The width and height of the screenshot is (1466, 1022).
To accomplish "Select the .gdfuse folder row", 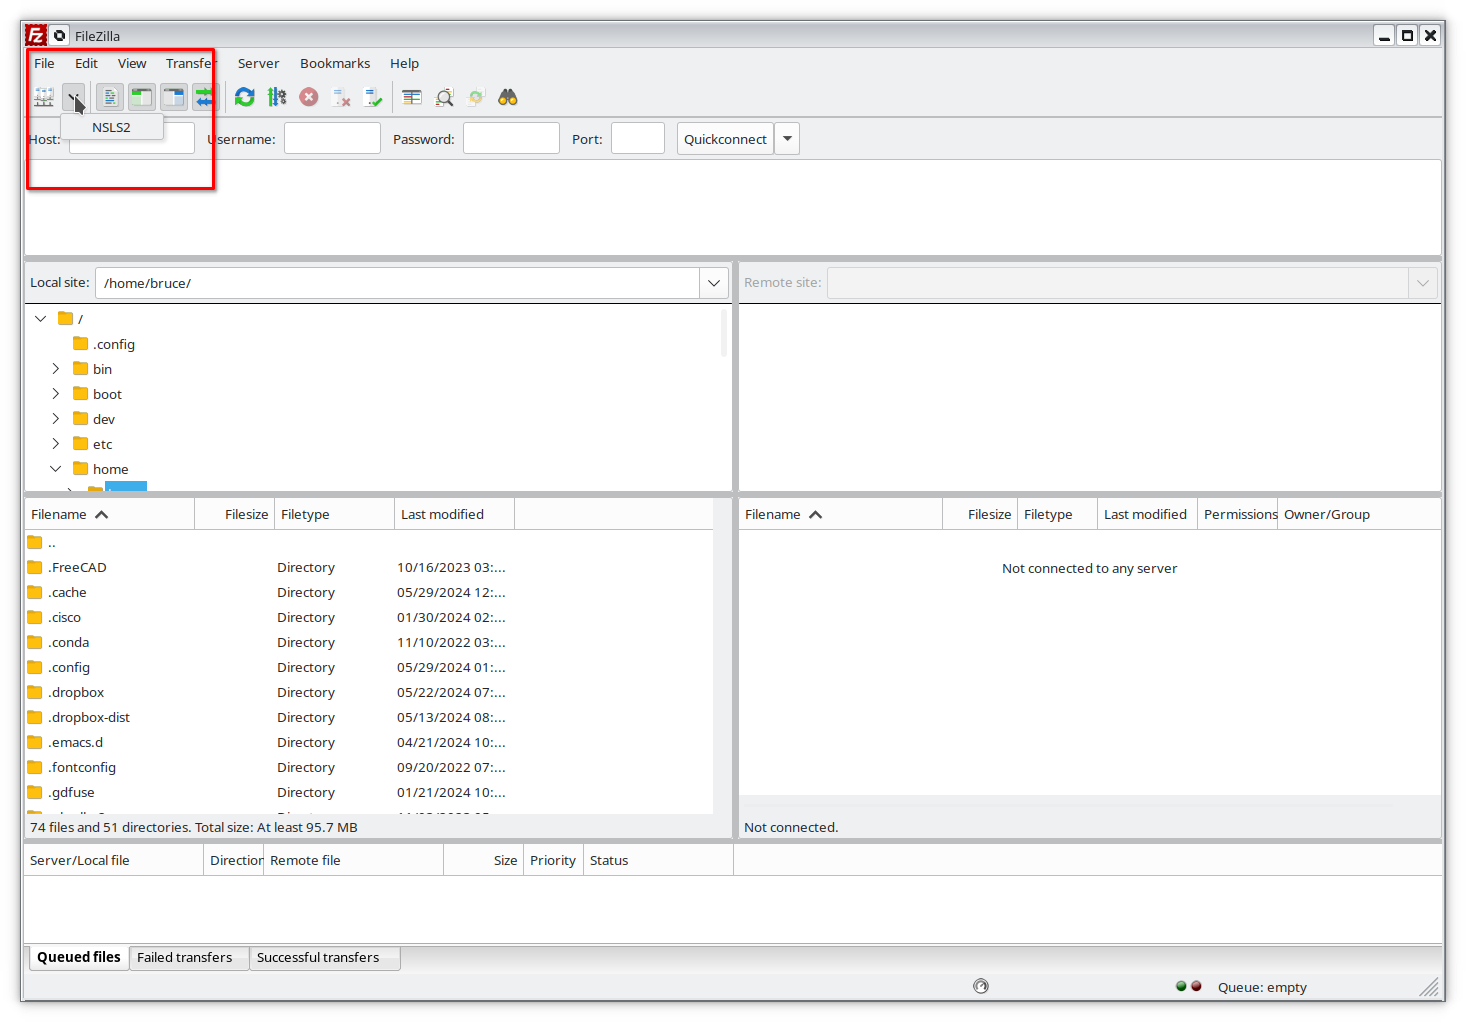I will point(369,792).
